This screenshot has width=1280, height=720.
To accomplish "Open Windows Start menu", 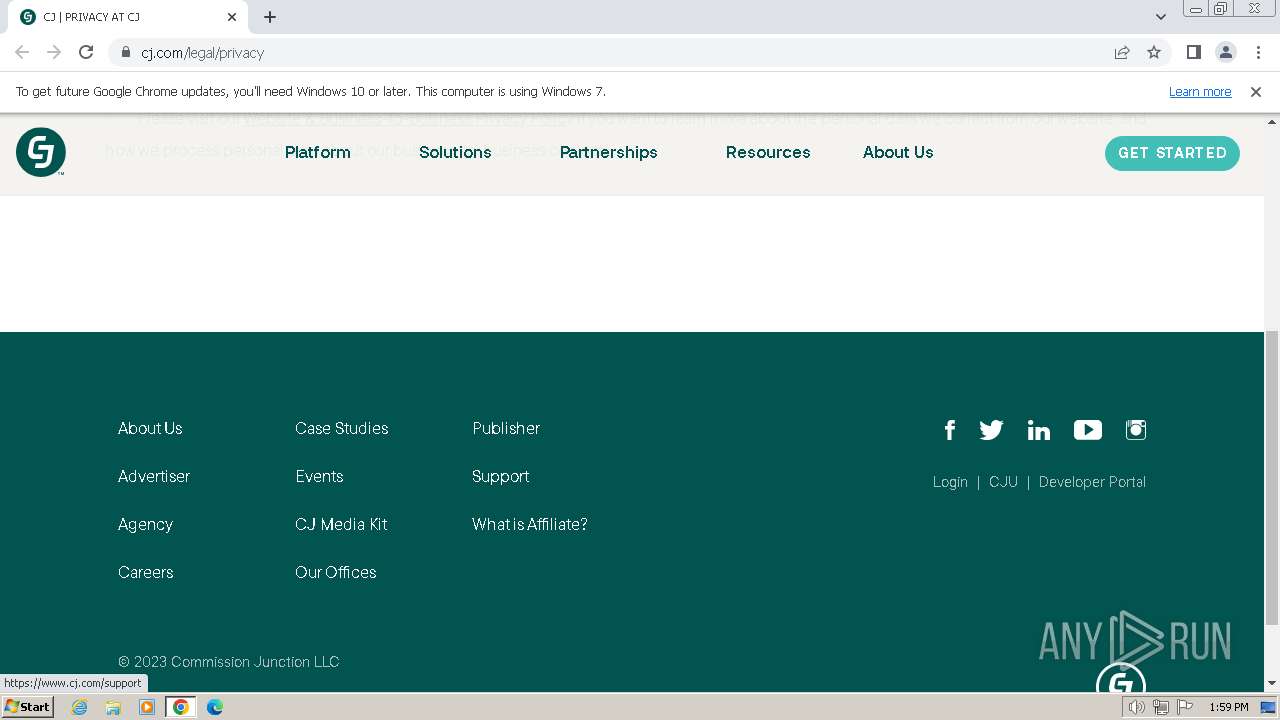I will click(28, 707).
